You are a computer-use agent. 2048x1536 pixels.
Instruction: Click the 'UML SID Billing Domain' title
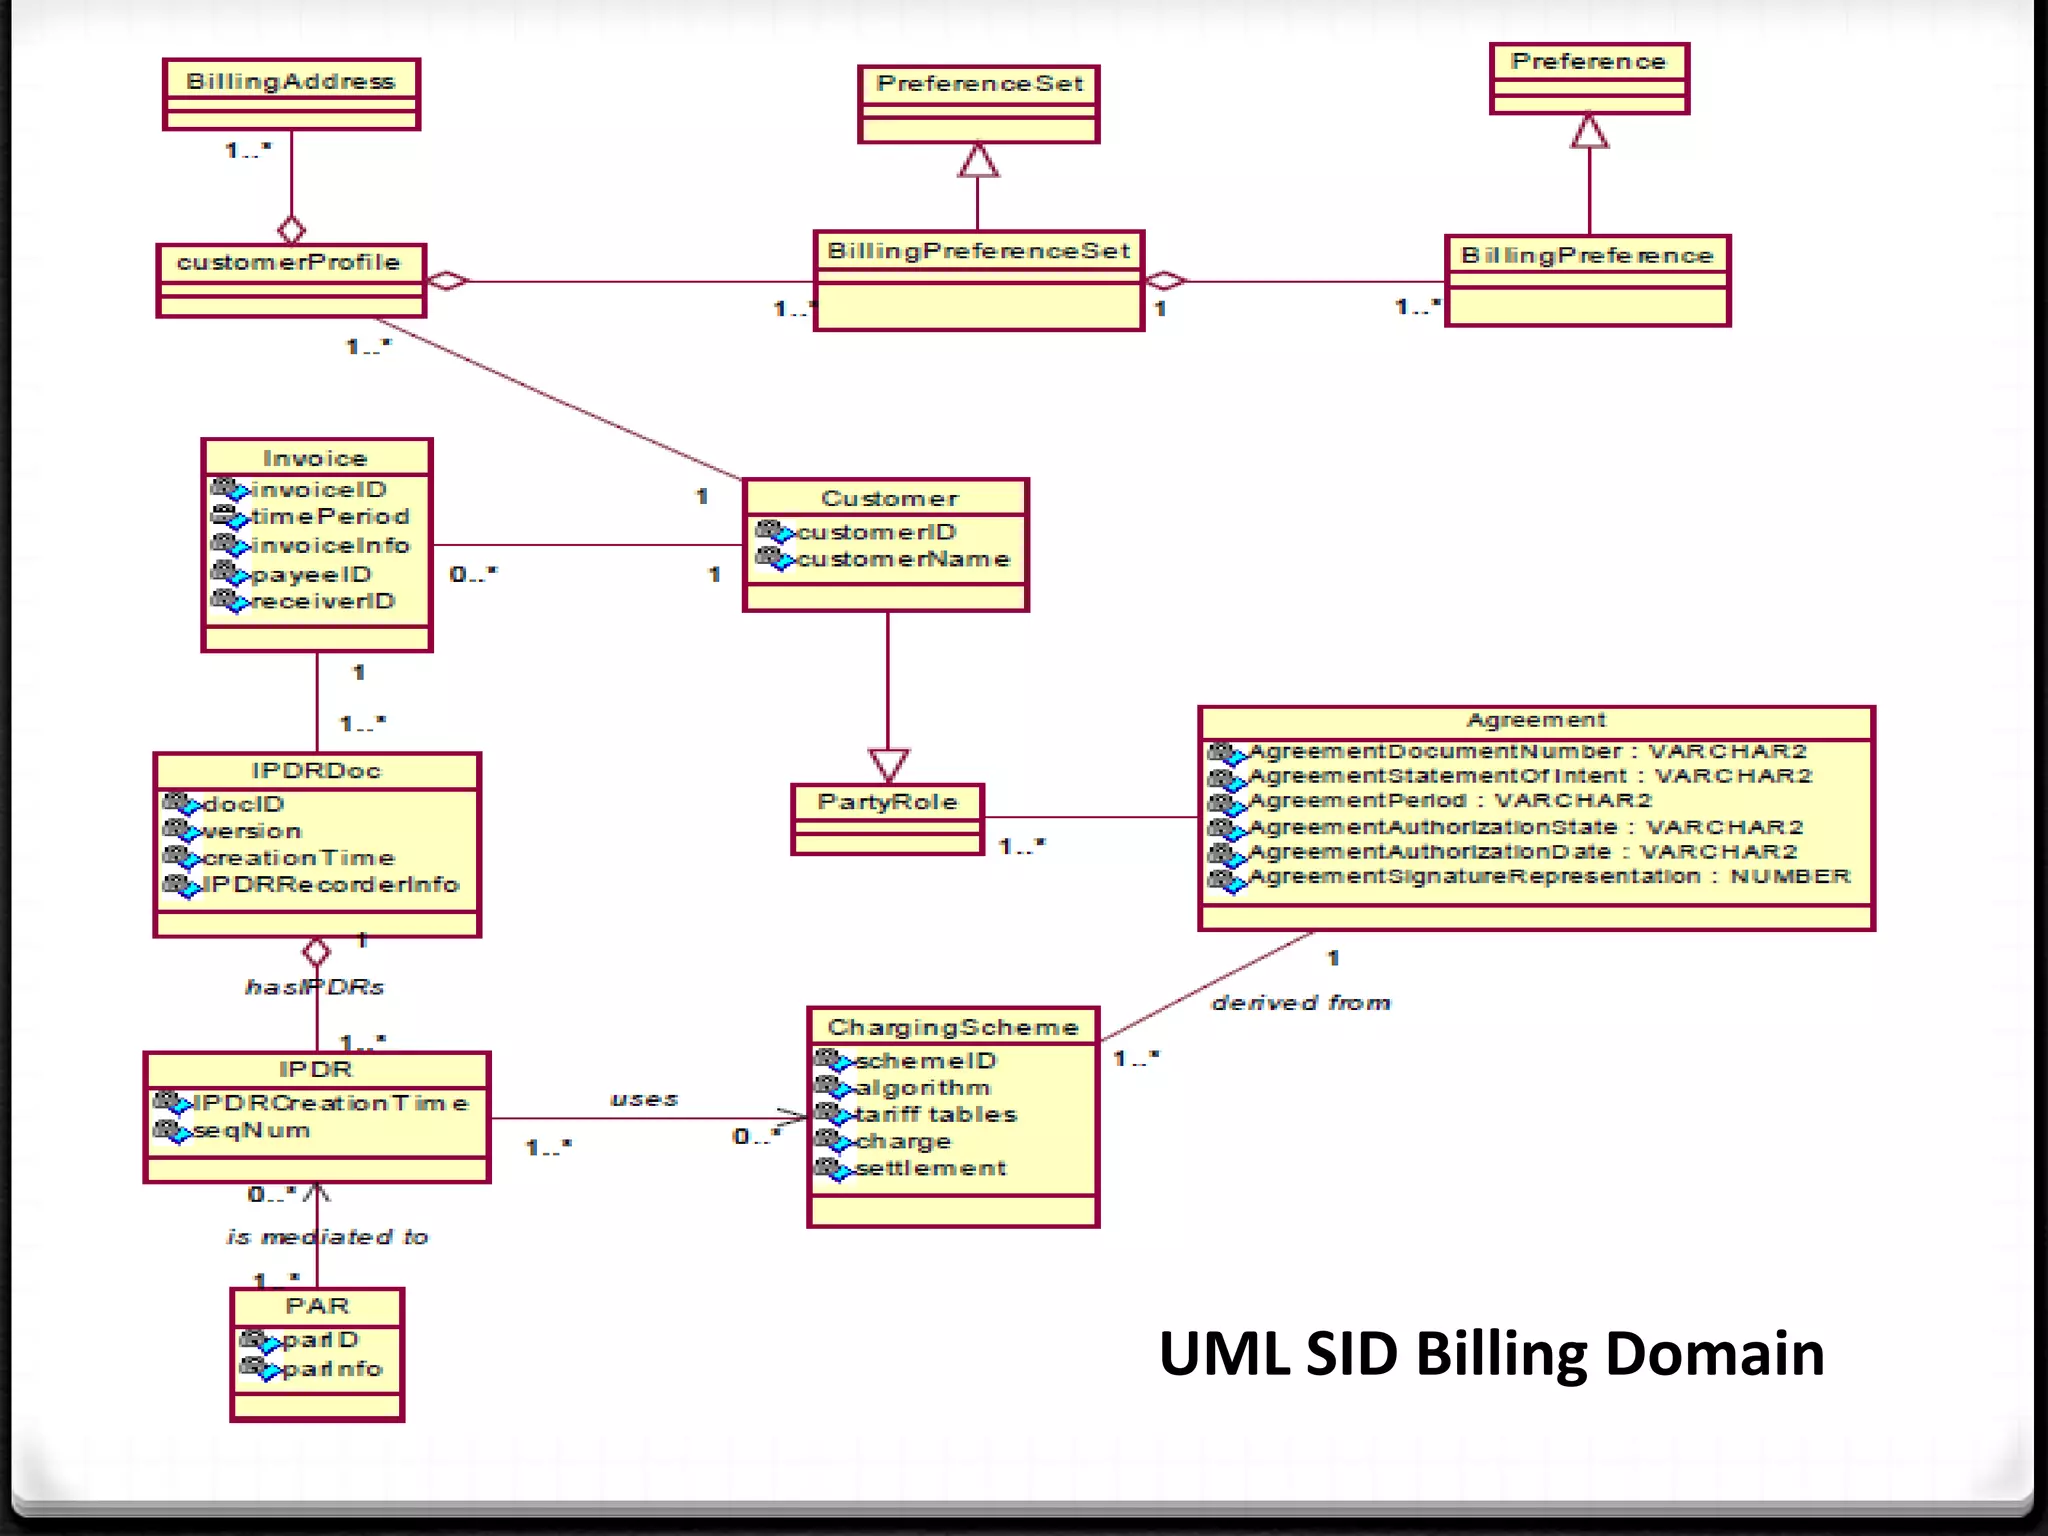(1491, 1353)
